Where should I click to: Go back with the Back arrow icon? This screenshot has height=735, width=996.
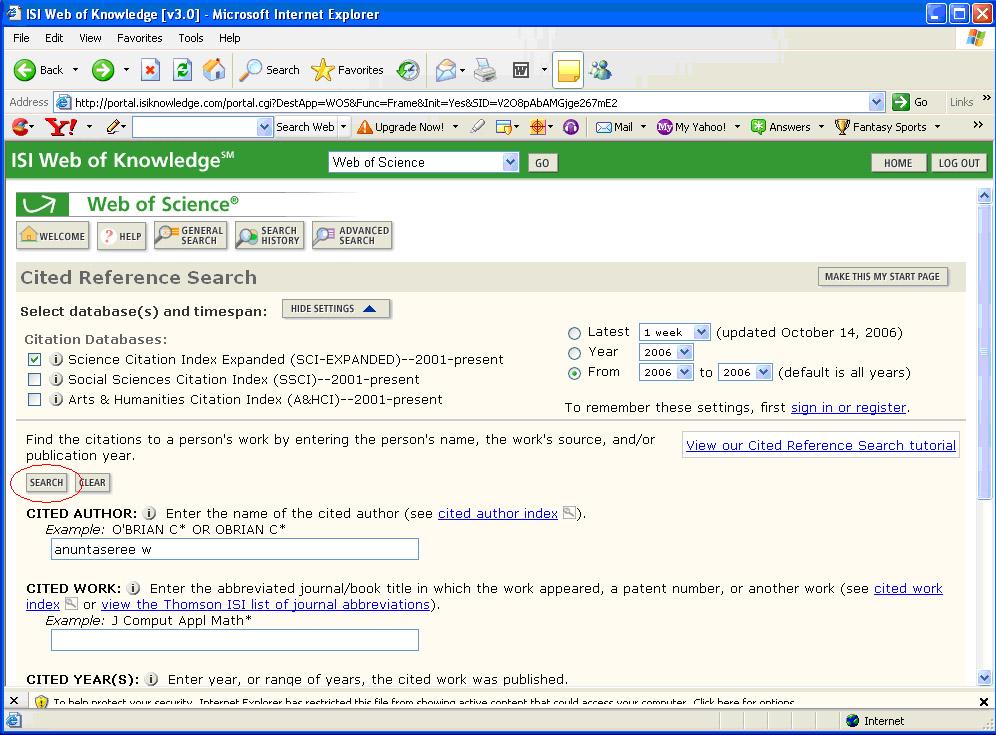pyautogui.click(x=25, y=70)
